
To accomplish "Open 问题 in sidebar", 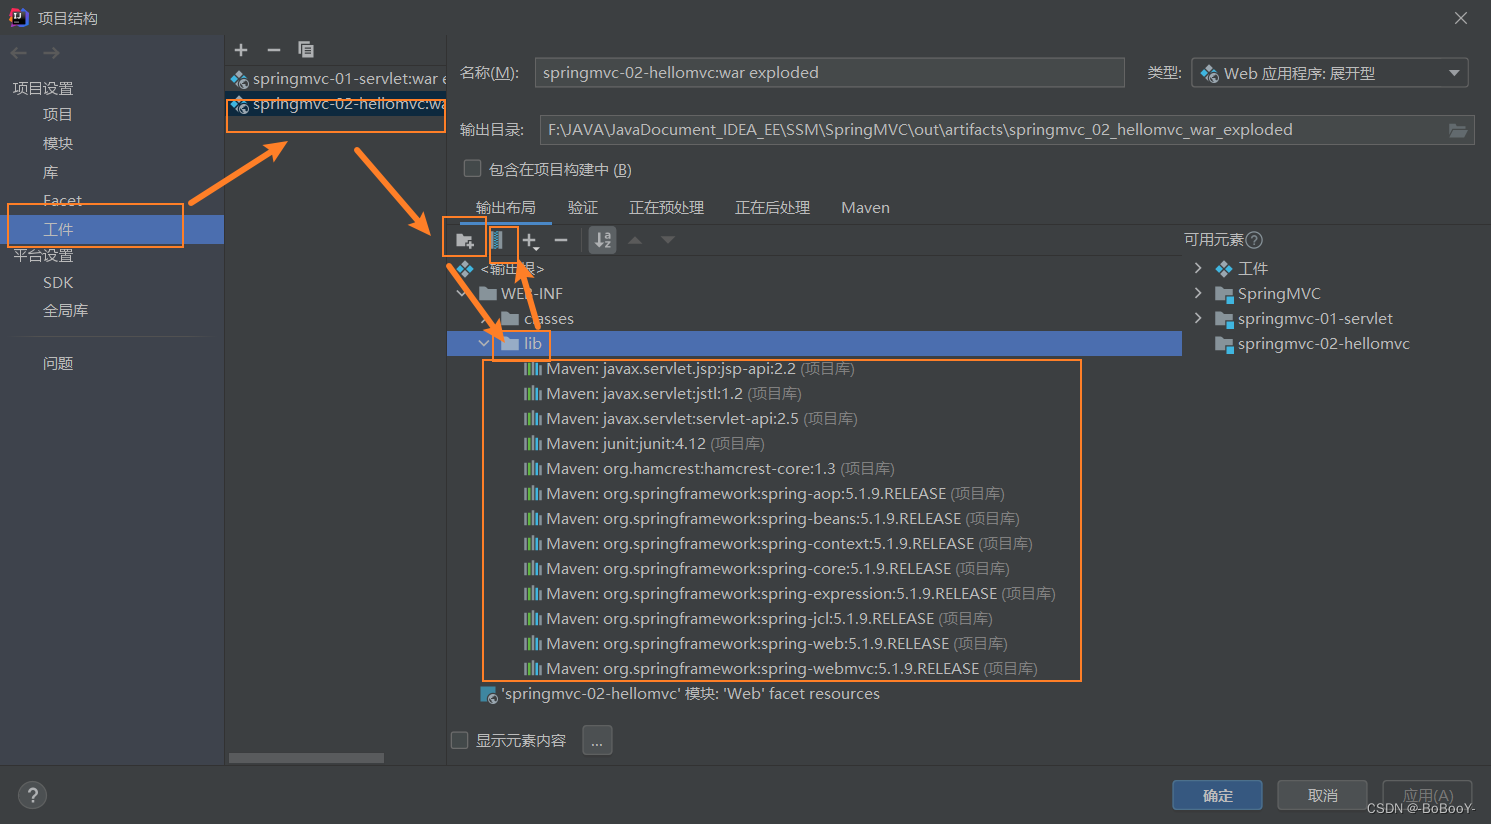I will point(58,364).
